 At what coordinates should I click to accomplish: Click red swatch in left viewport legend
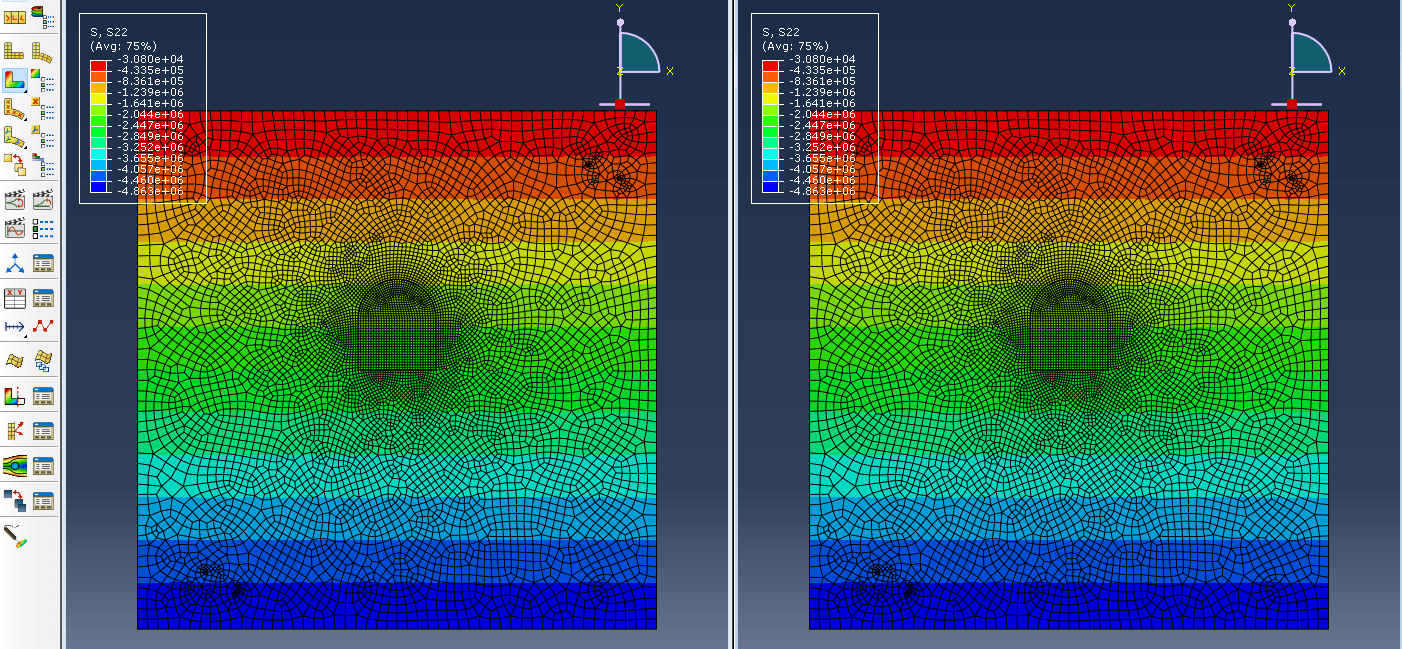pyautogui.click(x=98, y=65)
